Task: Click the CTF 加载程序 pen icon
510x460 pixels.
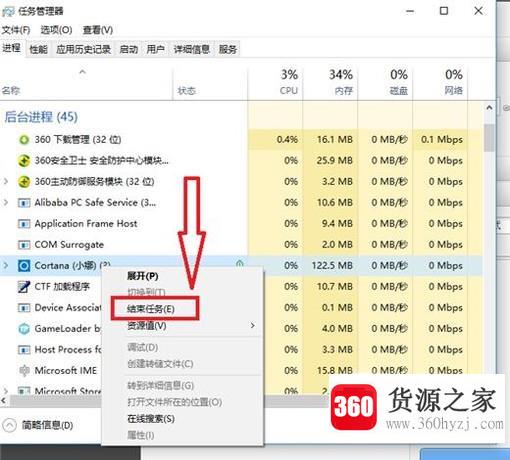Action: point(24,287)
